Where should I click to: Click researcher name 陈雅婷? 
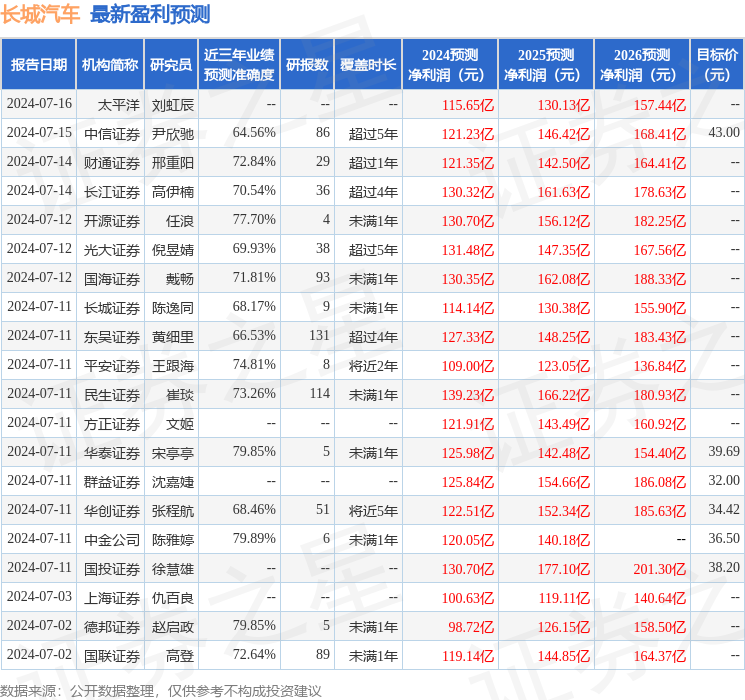(173, 540)
